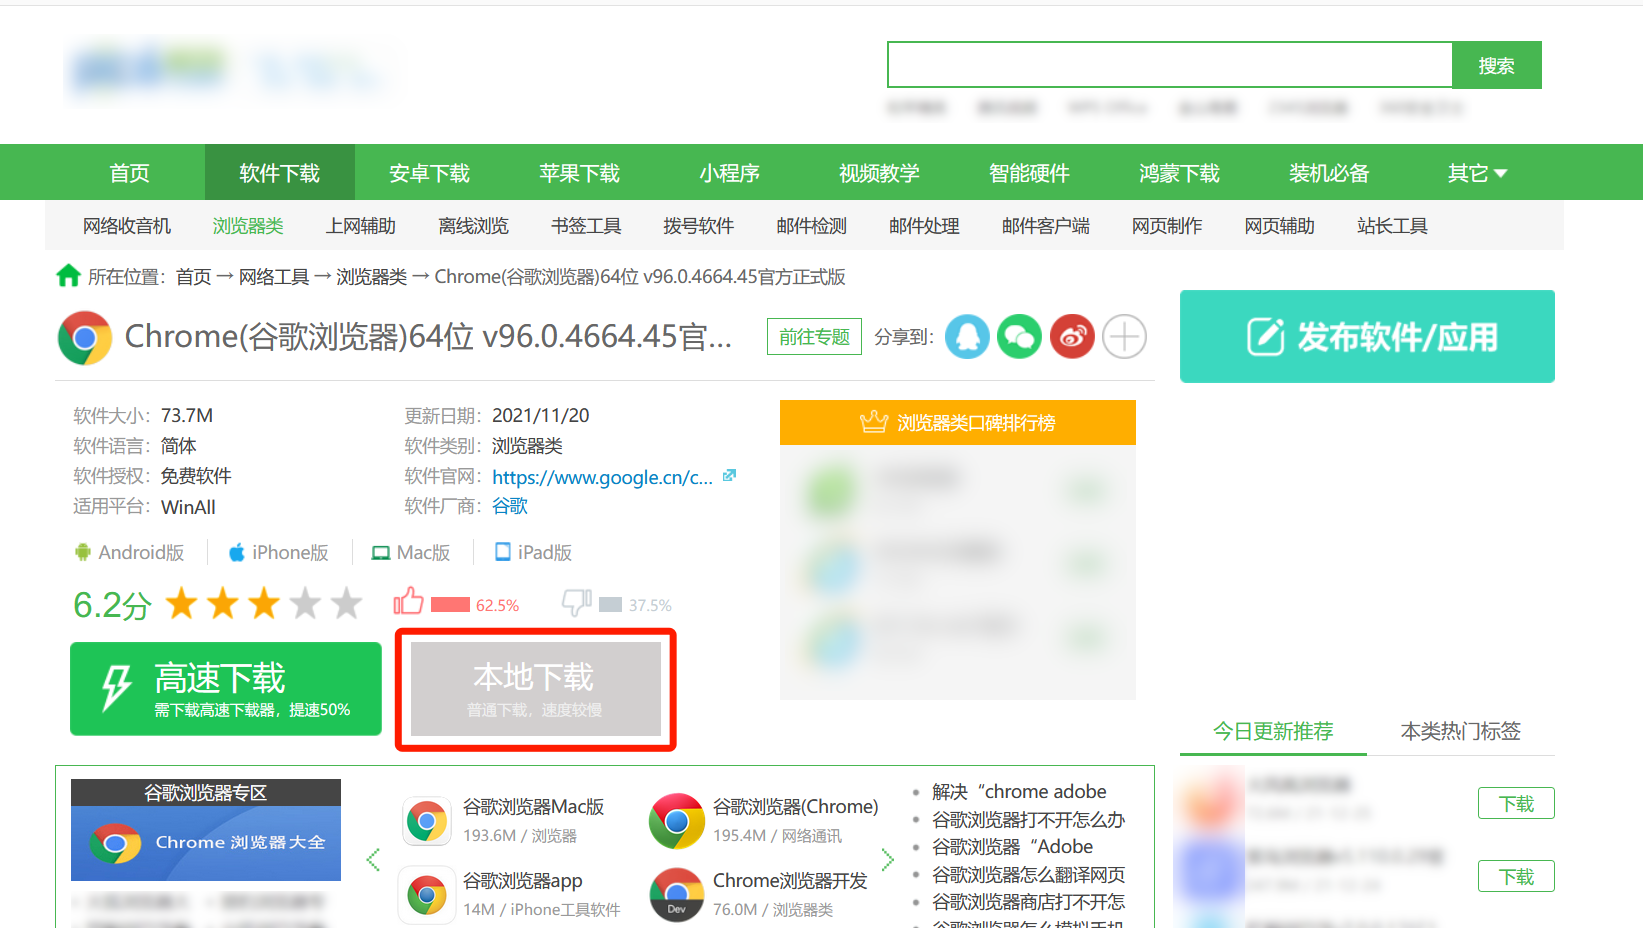Screen dimensions: 1643x928
Task: Select the Android版 download option
Action: [129, 551]
